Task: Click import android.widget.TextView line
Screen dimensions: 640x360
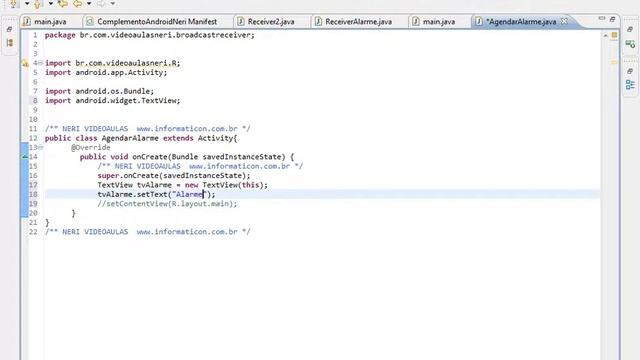Action: click(112, 100)
